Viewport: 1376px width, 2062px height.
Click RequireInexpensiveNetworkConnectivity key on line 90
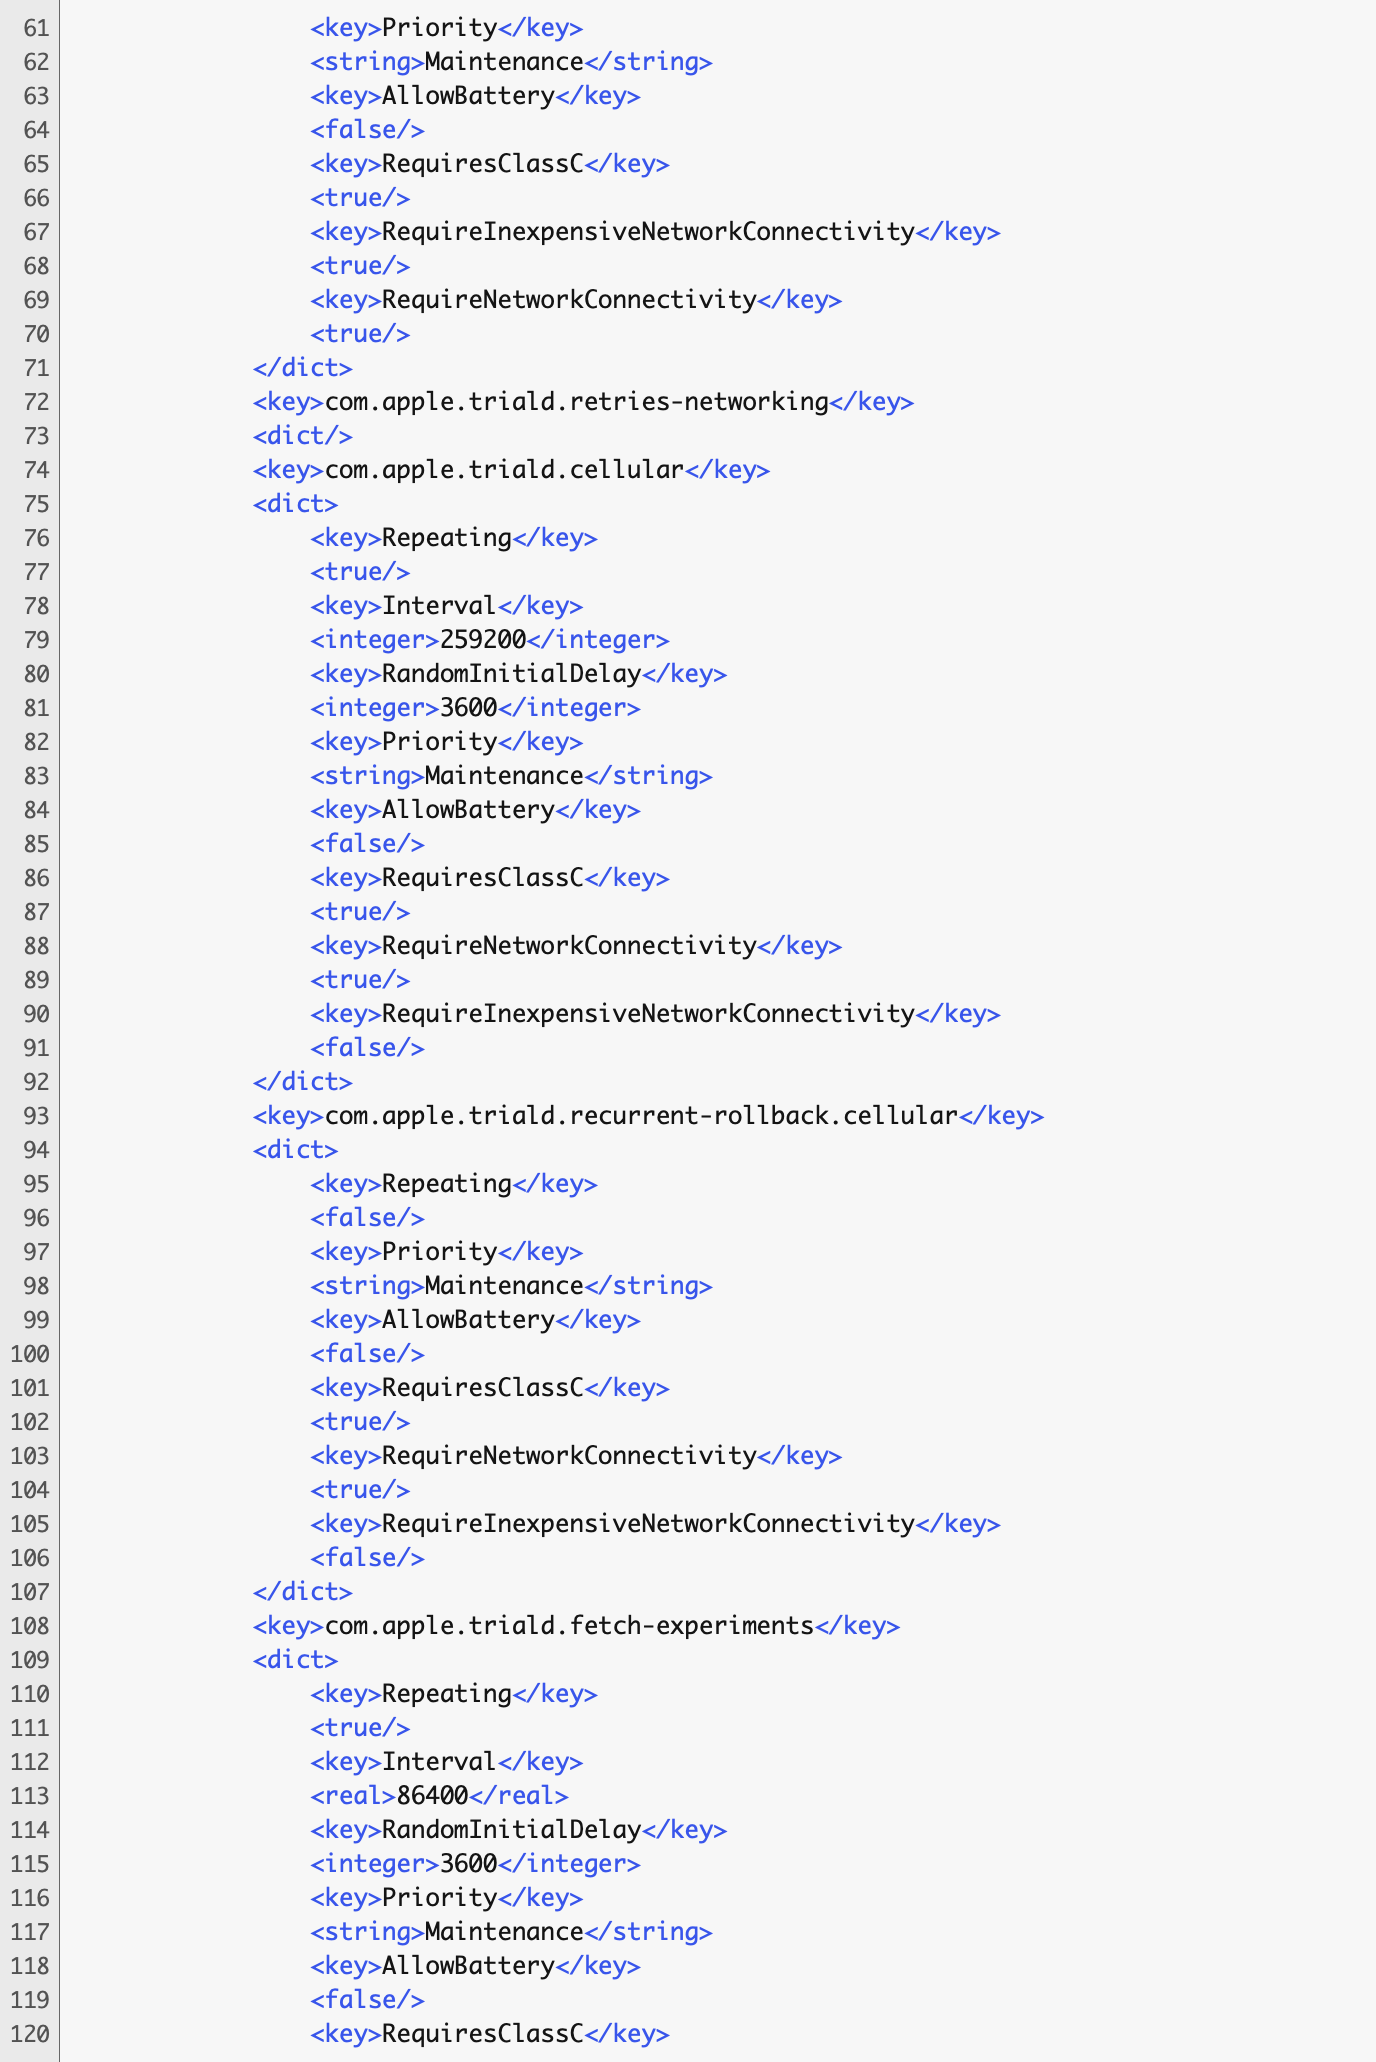[x=649, y=1014]
